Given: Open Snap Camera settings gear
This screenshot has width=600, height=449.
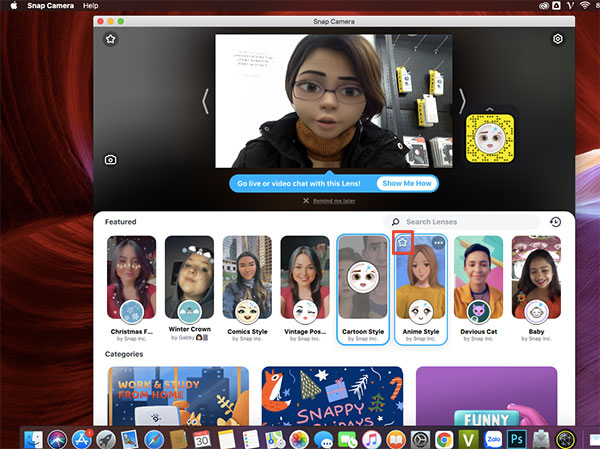Looking at the screenshot, I should pyautogui.click(x=558, y=39).
